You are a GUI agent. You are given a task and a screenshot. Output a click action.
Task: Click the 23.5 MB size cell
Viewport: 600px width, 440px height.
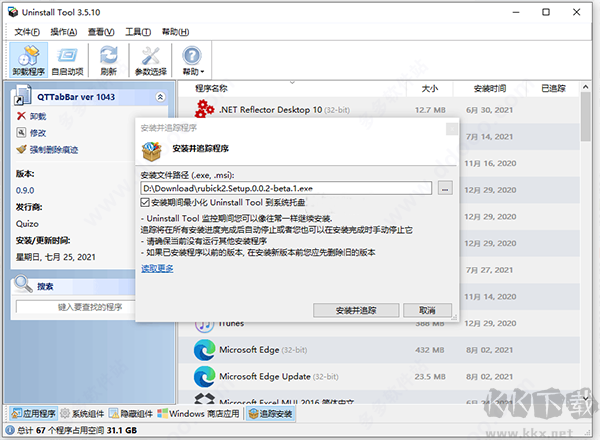[430, 377]
